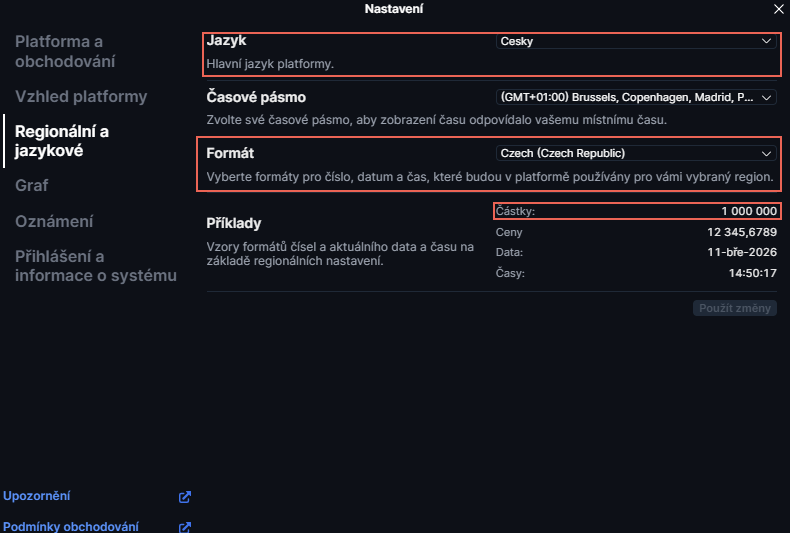Click the external link icon beside Podmínky obchodování
790x533 pixels.
[184, 527]
